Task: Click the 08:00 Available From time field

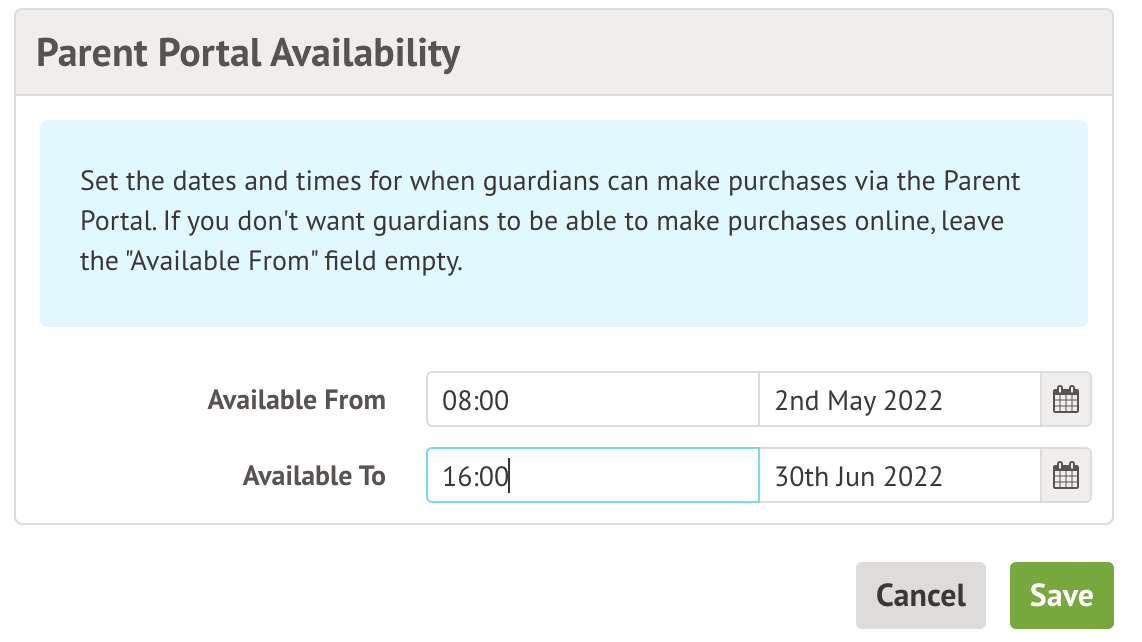Action: coord(592,400)
